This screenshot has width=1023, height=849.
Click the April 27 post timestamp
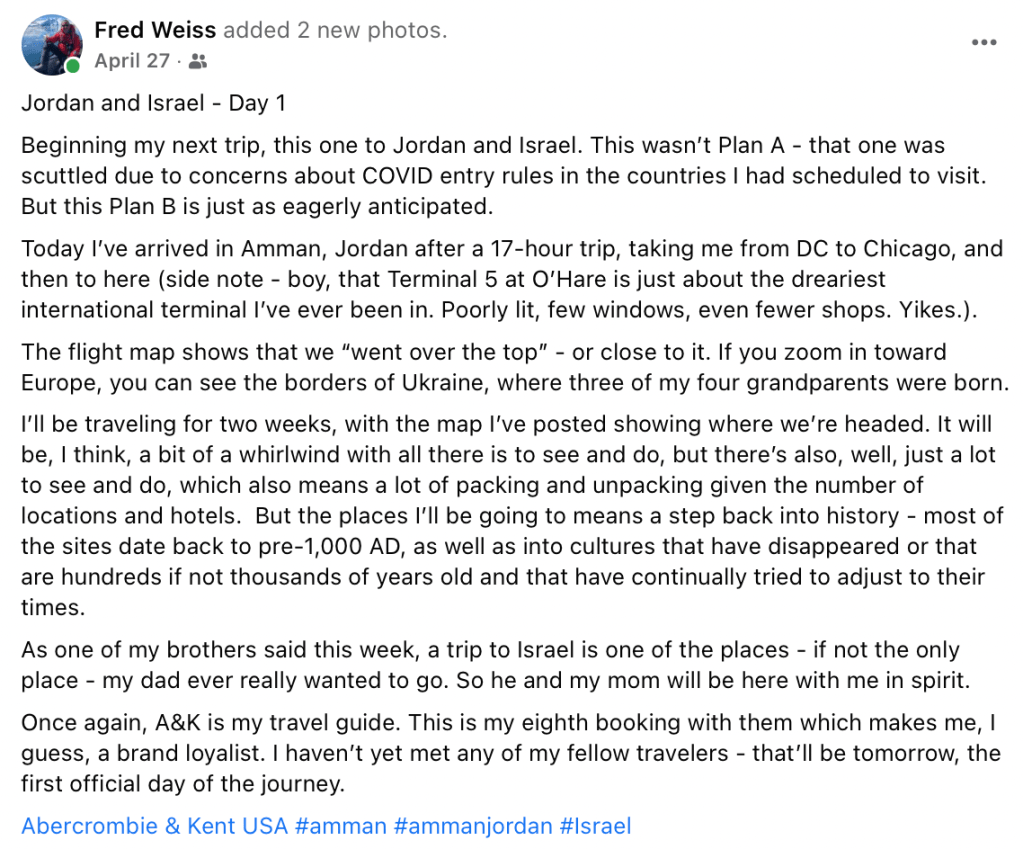pos(132,61)
